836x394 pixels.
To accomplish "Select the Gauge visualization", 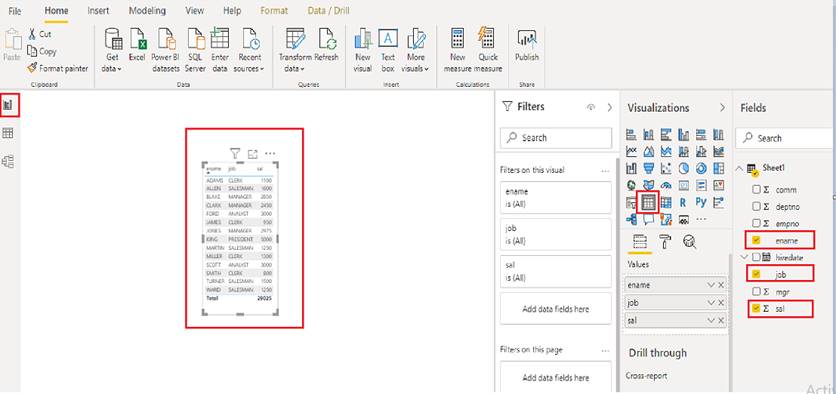I will (666, 186).
